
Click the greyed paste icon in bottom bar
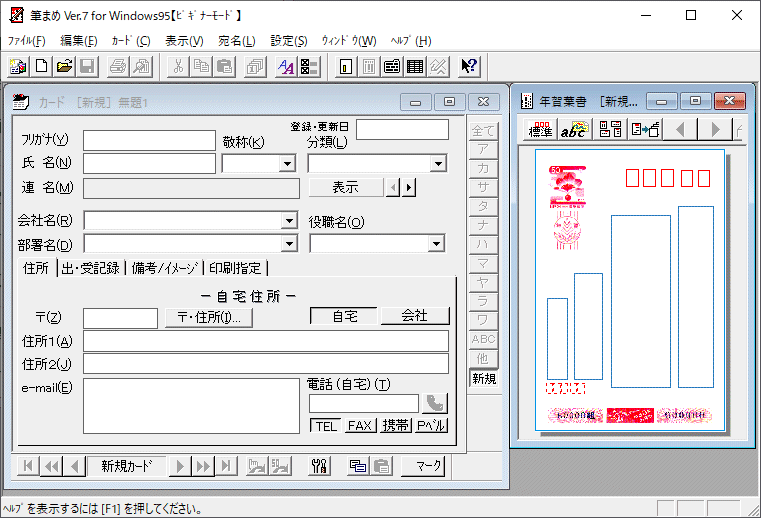381,466
